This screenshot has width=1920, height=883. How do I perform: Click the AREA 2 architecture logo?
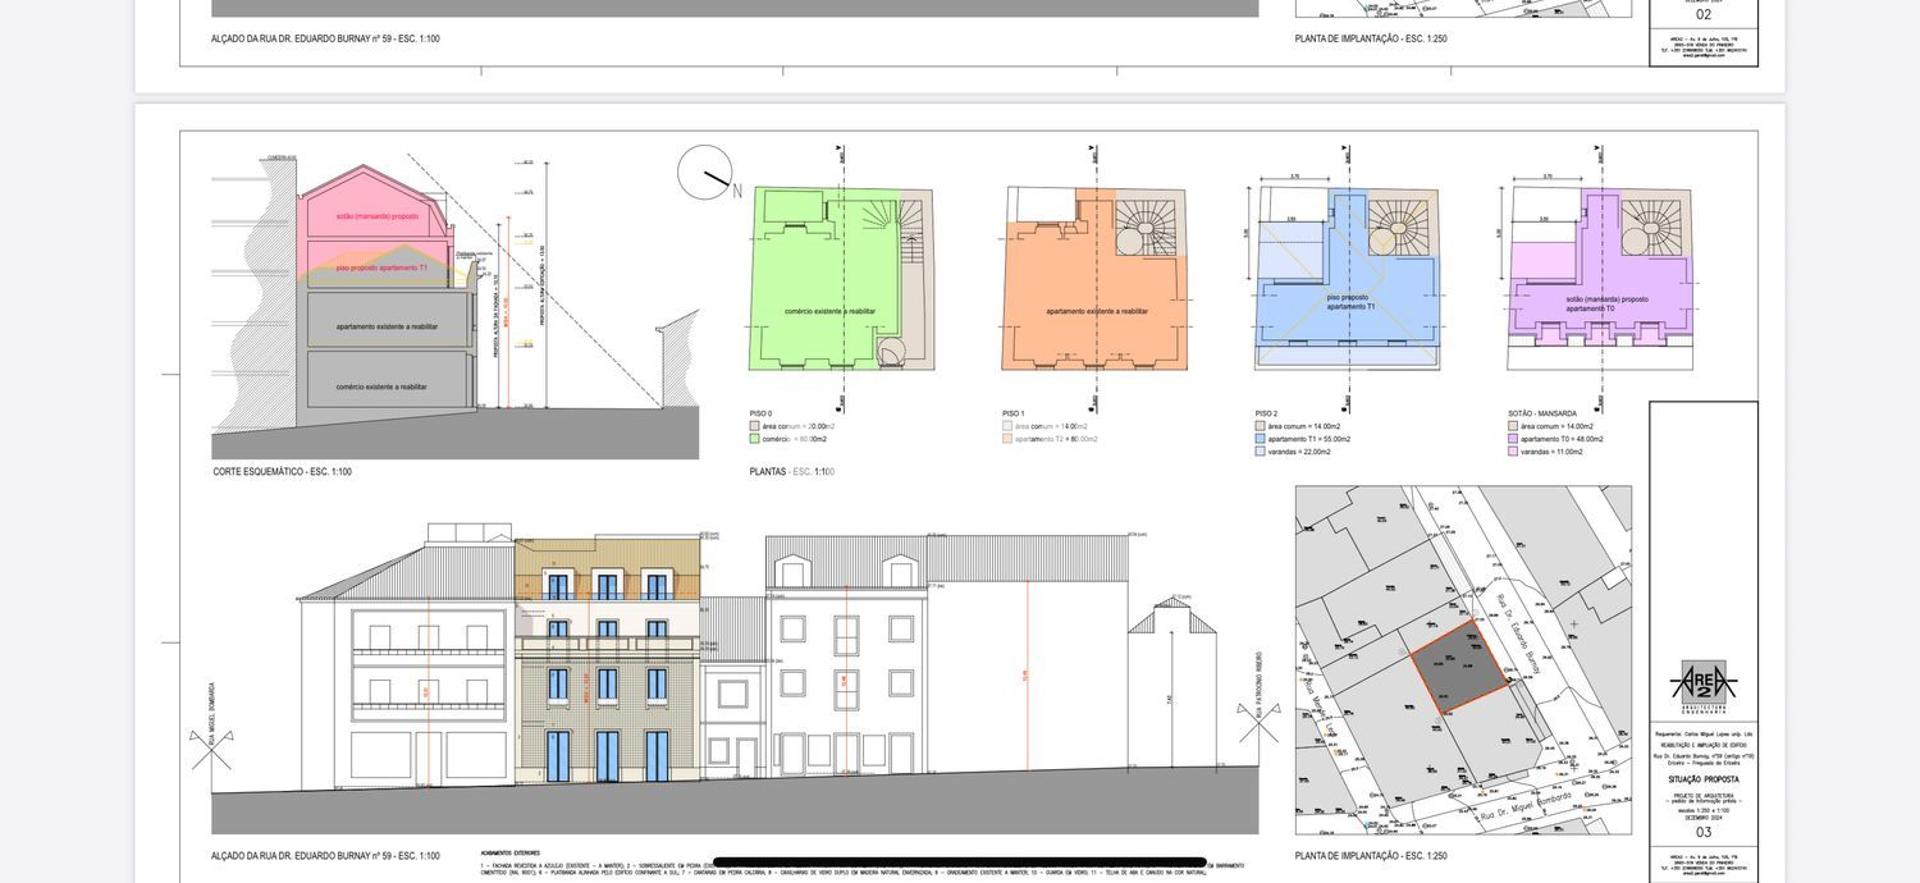1703,685
